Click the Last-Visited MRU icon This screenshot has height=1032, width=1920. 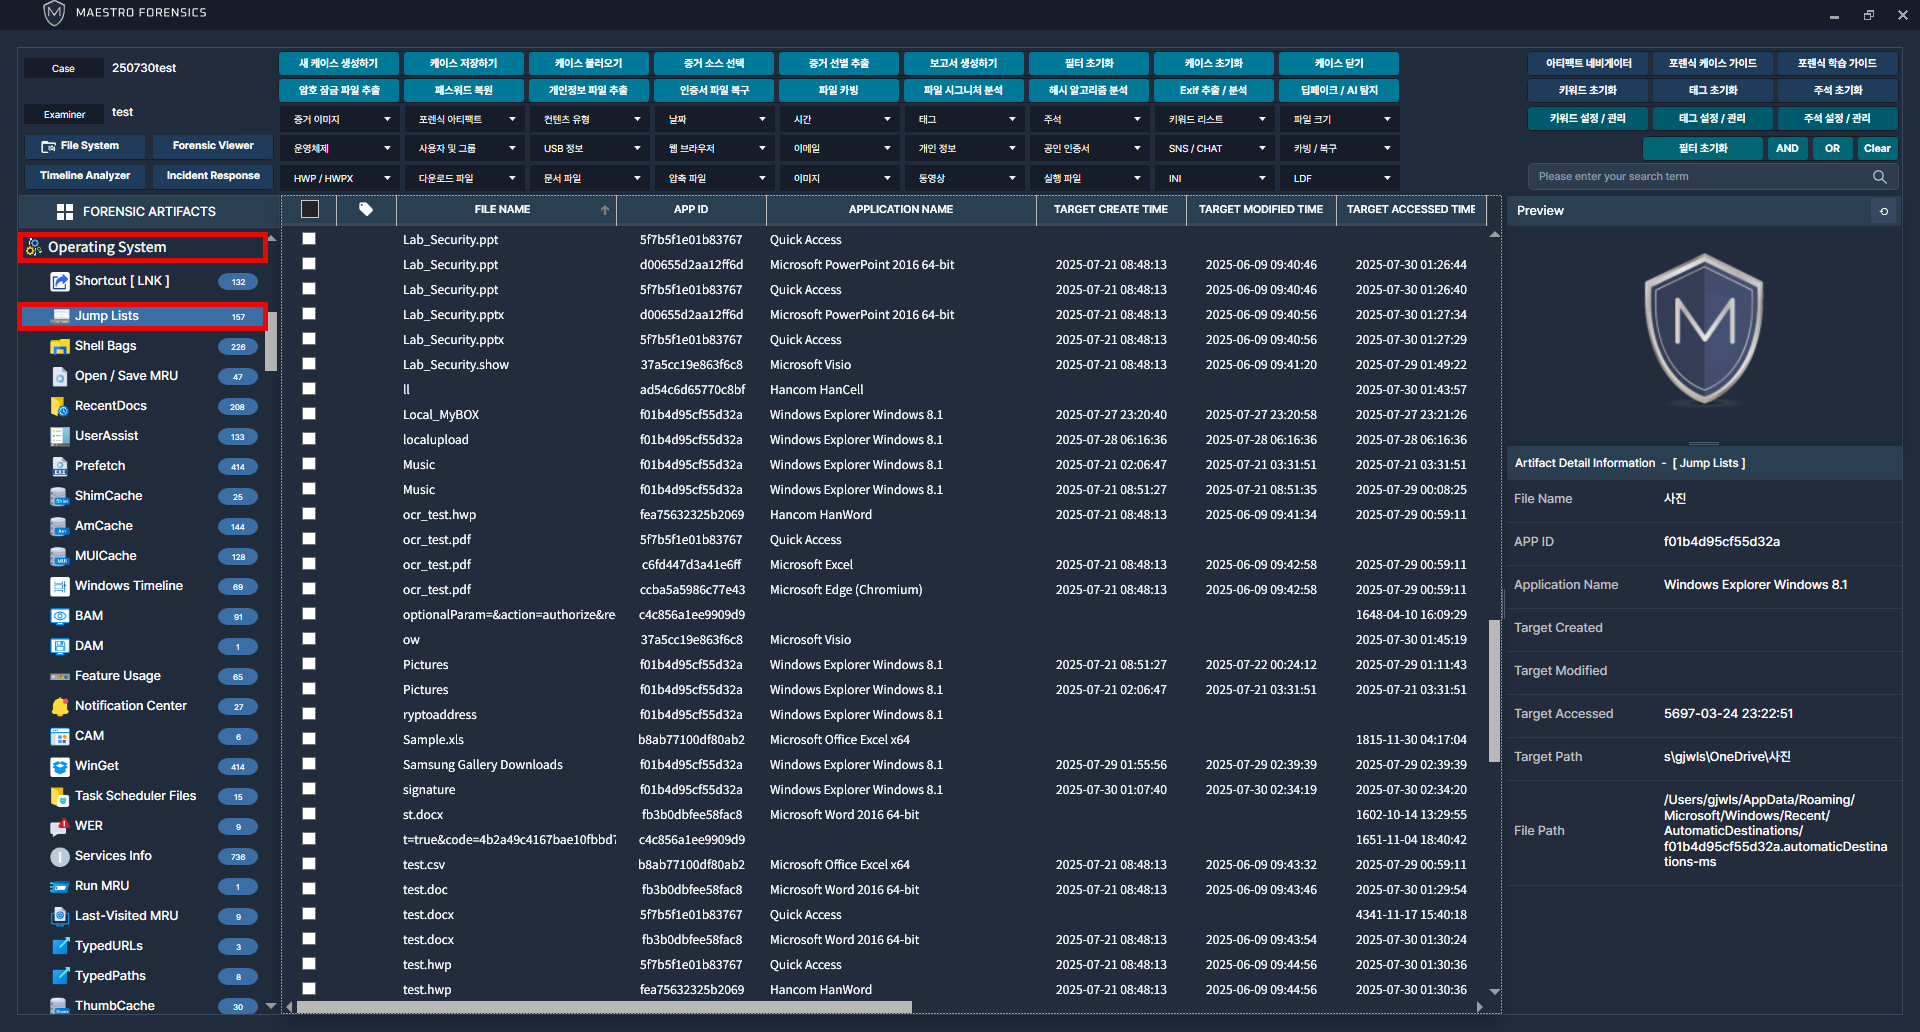(60, 917)
